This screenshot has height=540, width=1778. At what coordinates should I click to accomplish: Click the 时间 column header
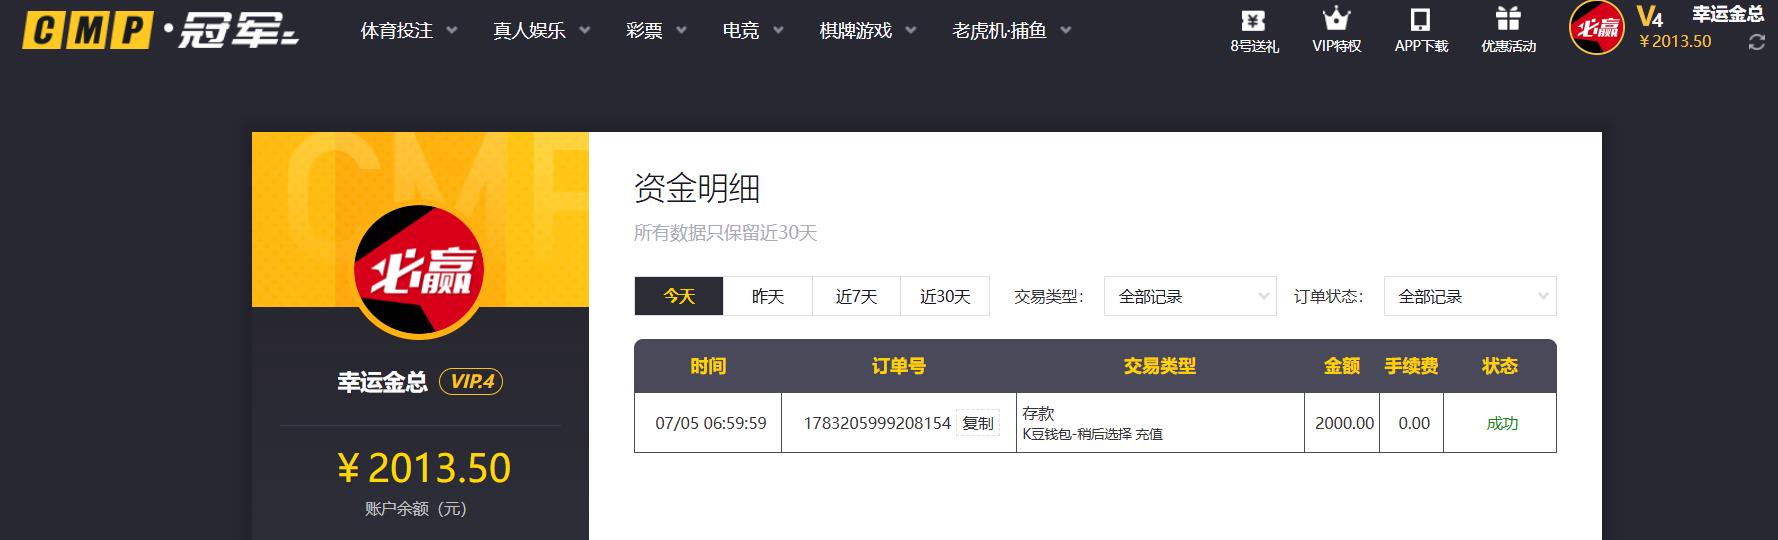coord(708,366)
